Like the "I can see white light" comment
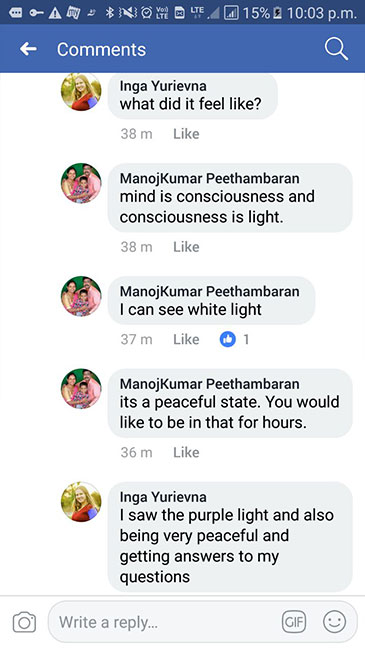This screenshot has width=365, height=648. click(186, 340)
